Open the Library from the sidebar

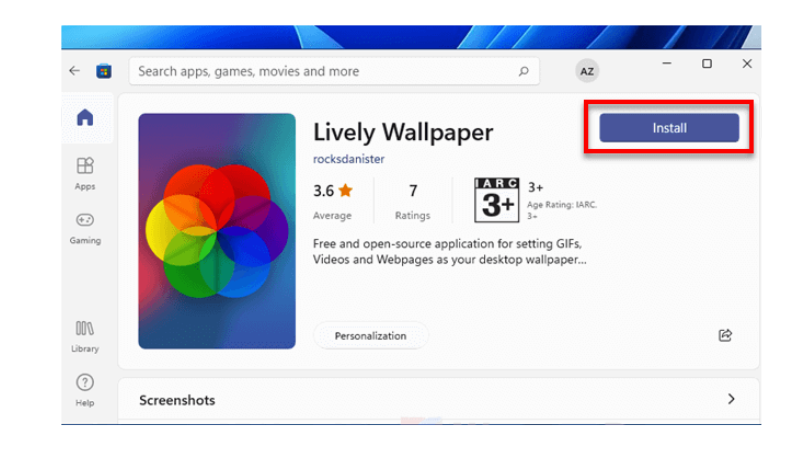coord(85,334)
